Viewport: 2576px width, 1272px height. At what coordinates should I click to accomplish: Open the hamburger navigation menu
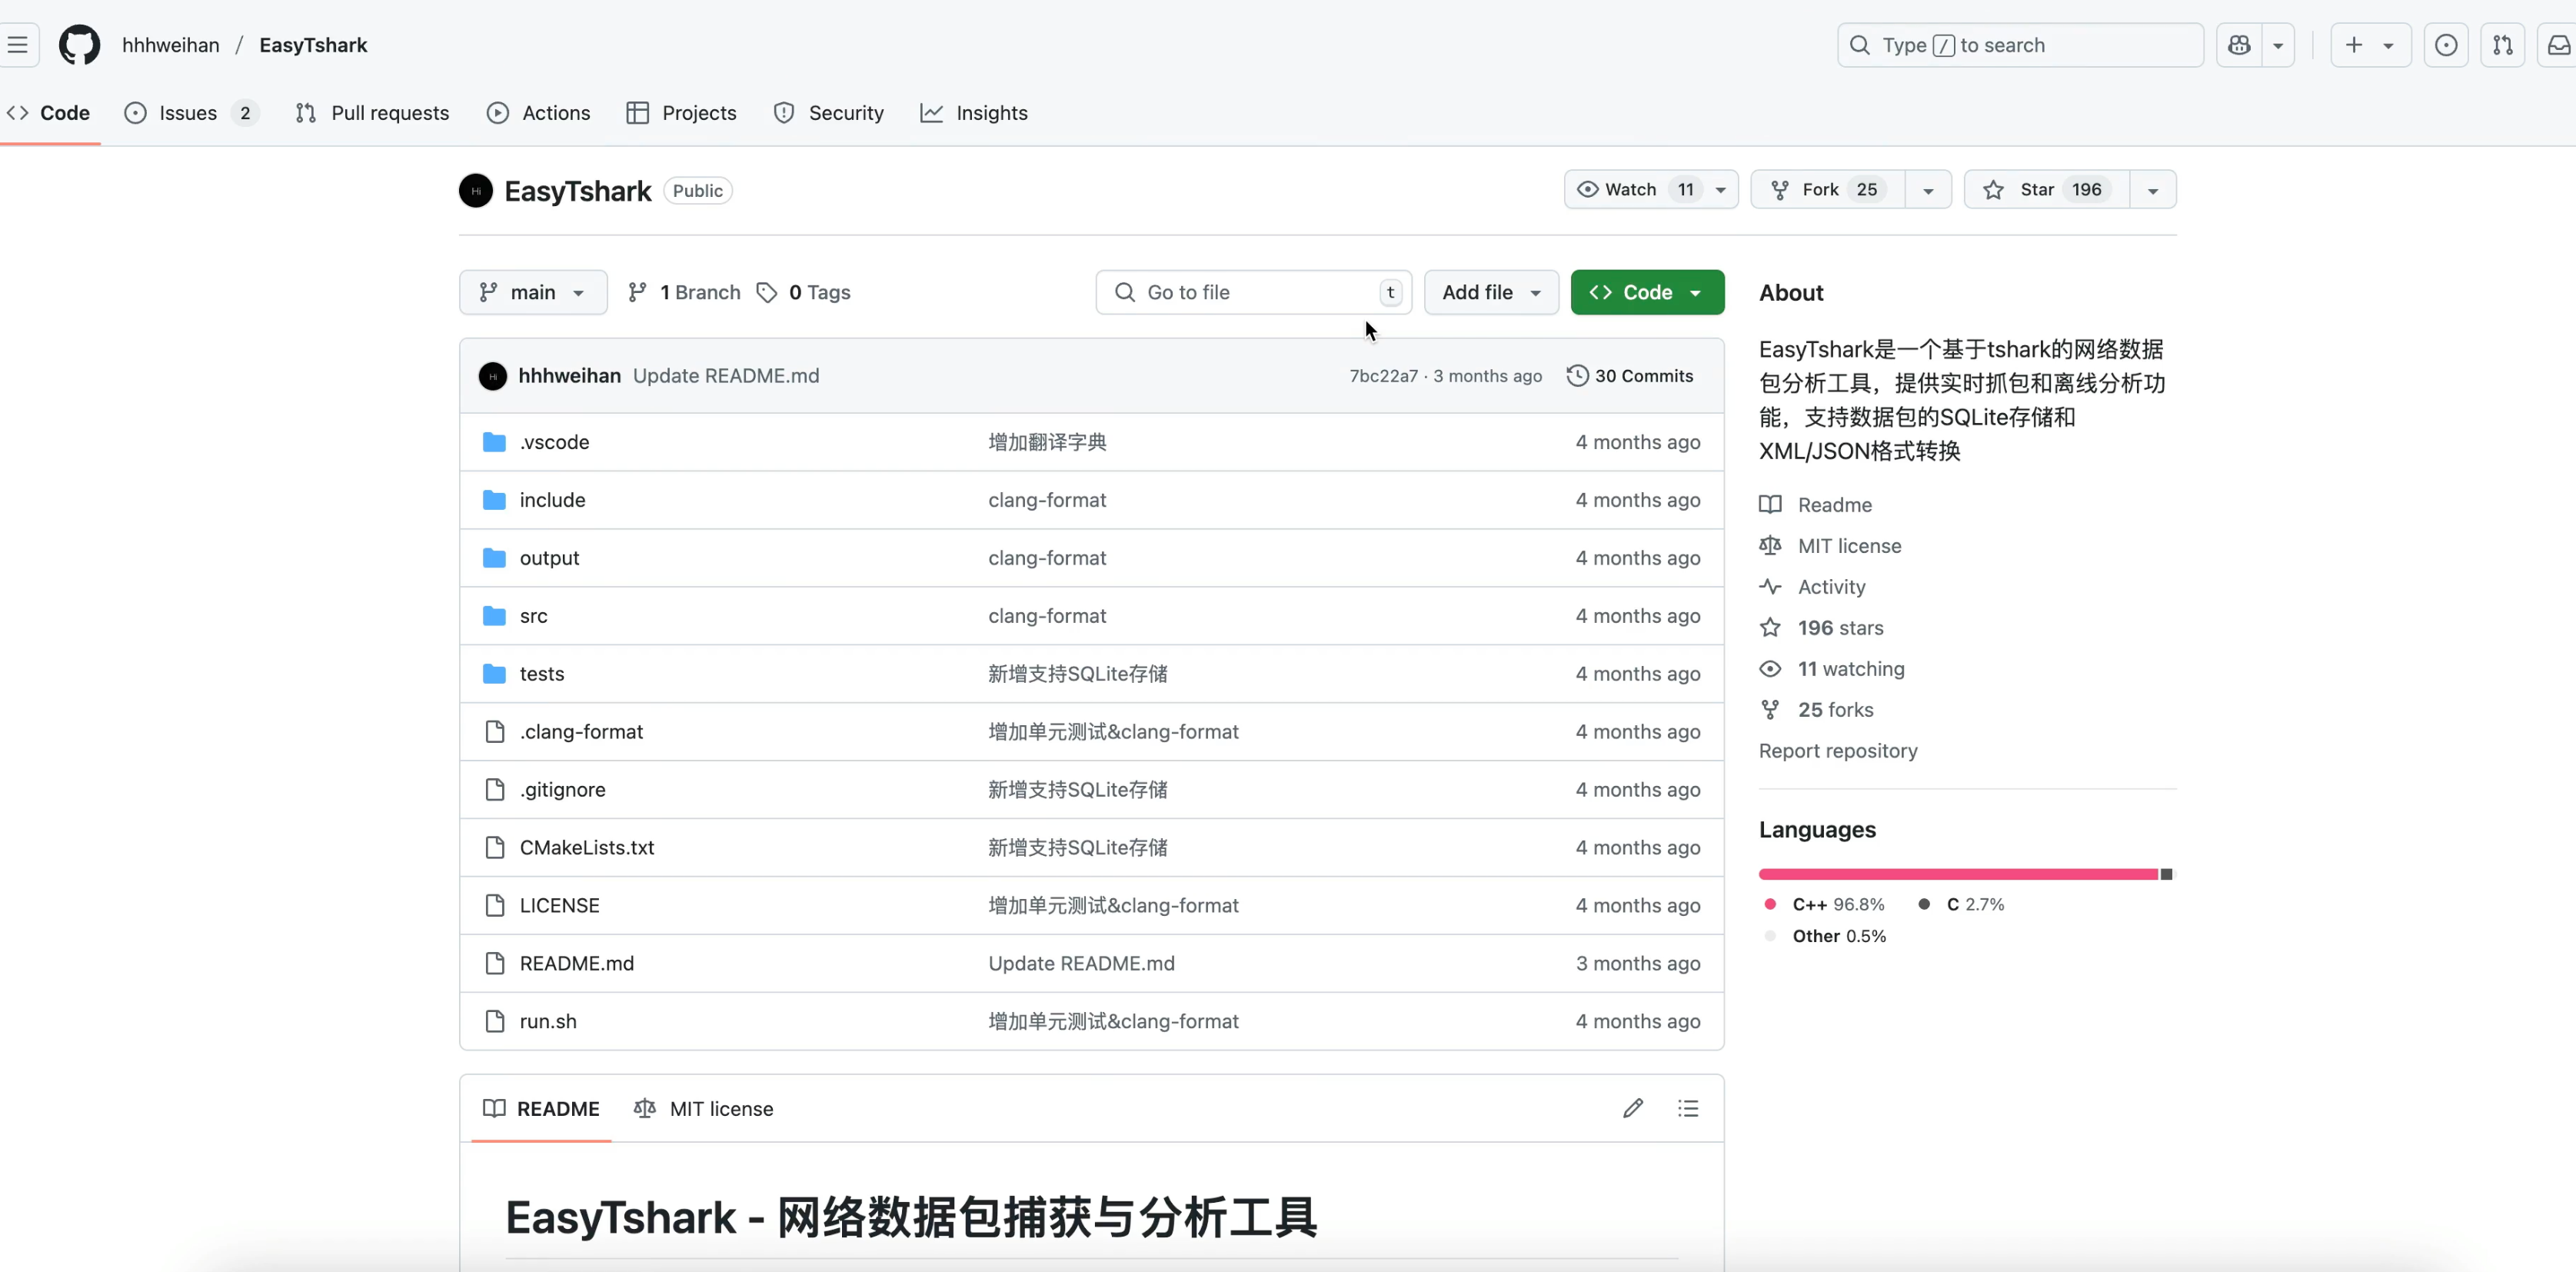coord(17,45)
